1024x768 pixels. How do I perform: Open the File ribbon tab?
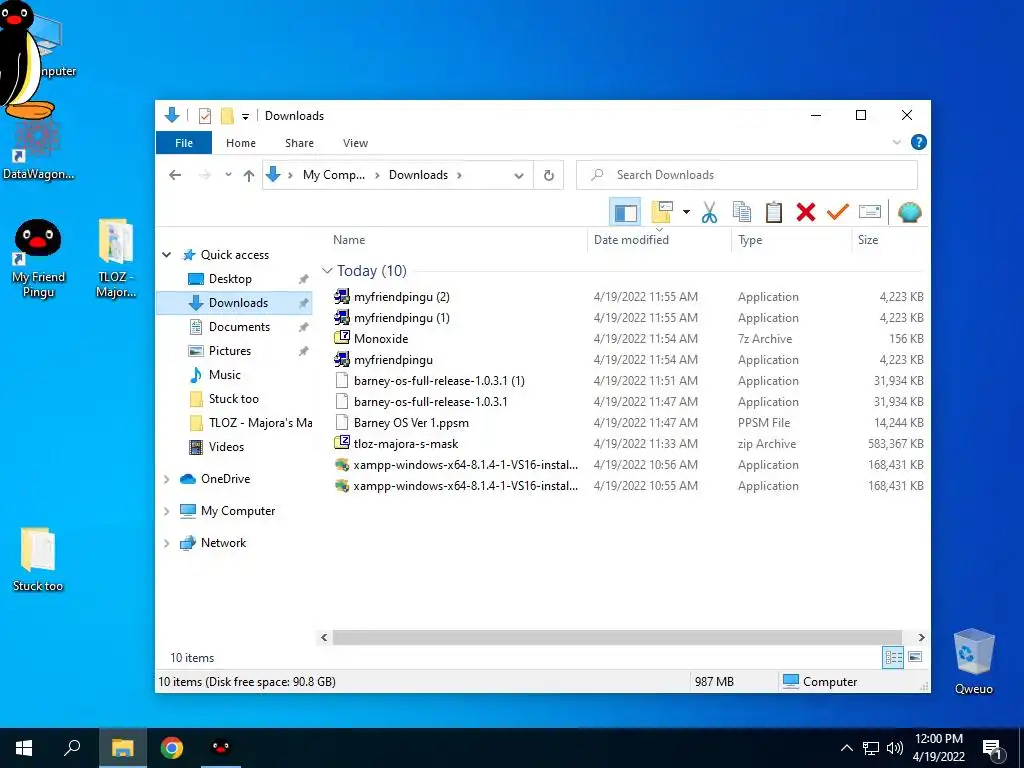click(184, 143)
